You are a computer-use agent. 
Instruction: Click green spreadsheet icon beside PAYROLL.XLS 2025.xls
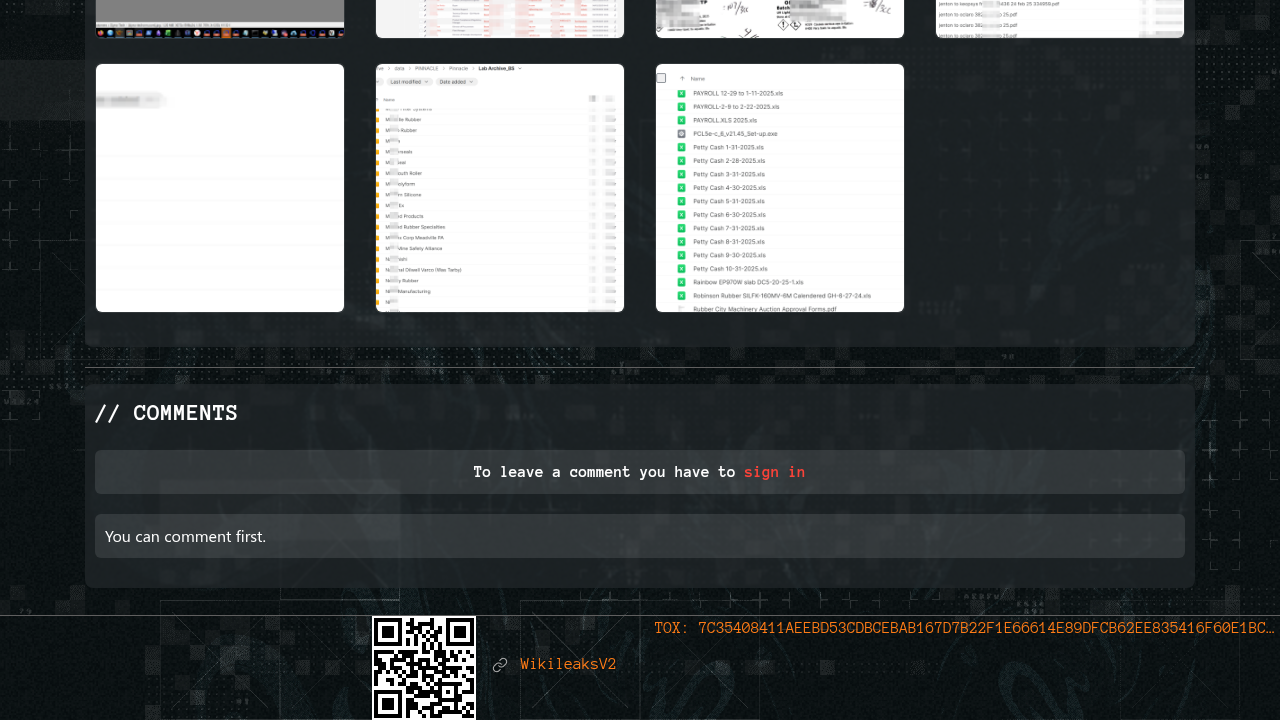pos(681,120)
